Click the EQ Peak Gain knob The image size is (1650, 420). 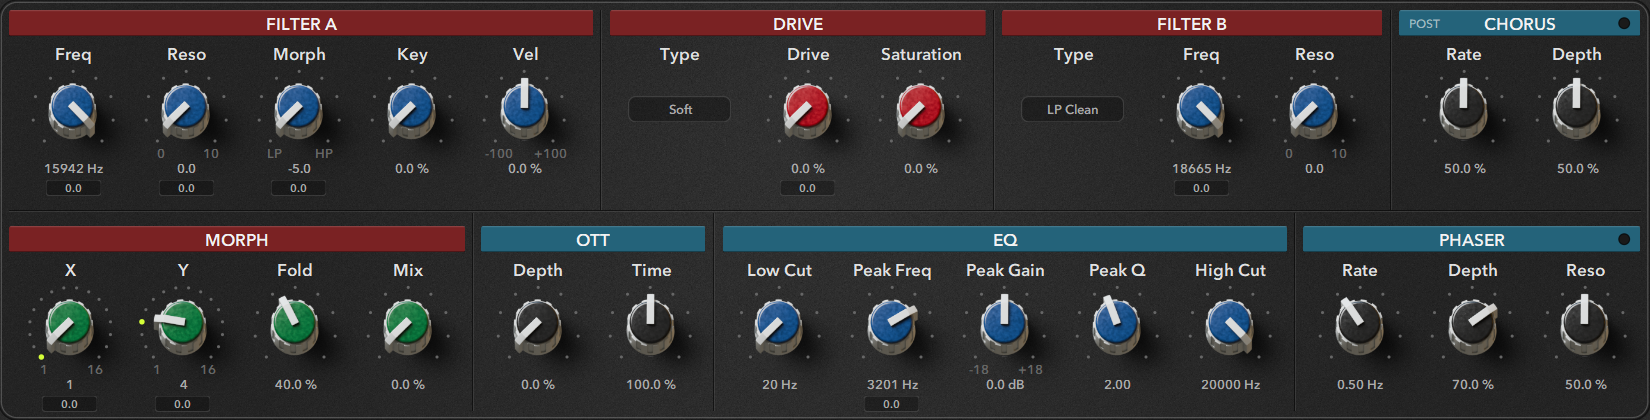1005,326
